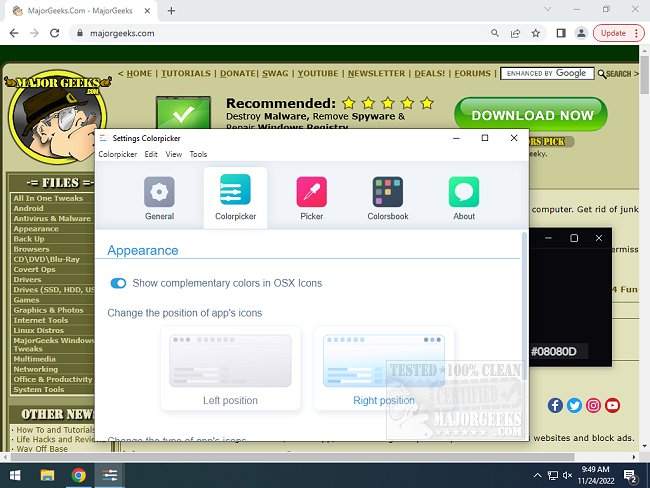650x488 pixels.
Task: Open the MajorGeeks Facebook icon
Action: [555, 405]
